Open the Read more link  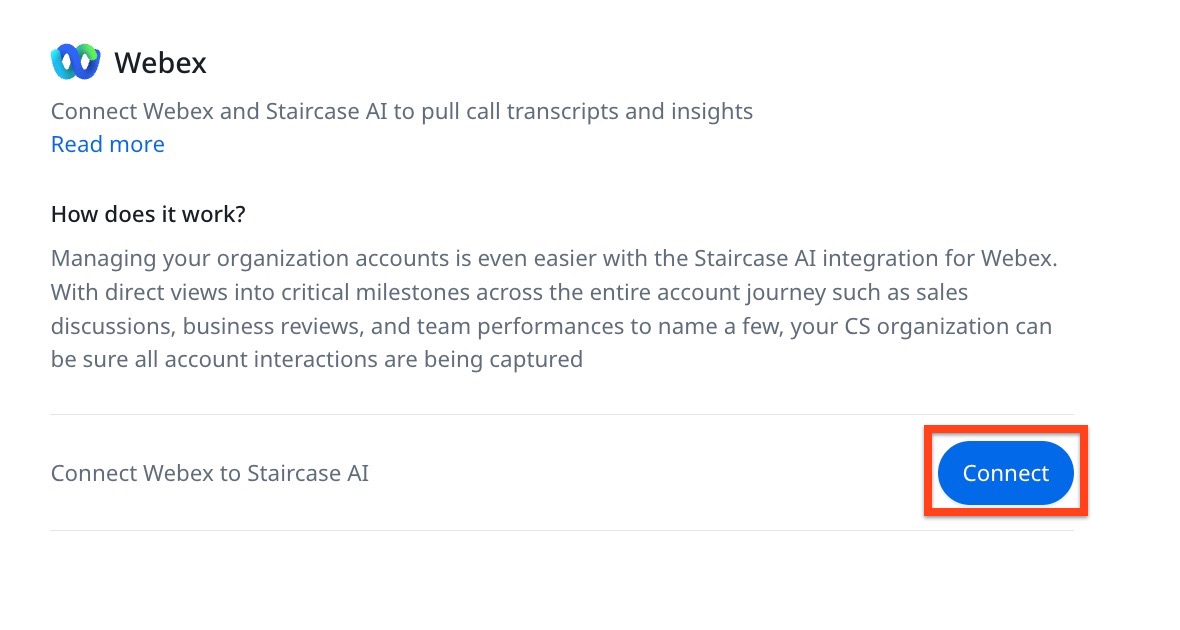pos(108,144)
